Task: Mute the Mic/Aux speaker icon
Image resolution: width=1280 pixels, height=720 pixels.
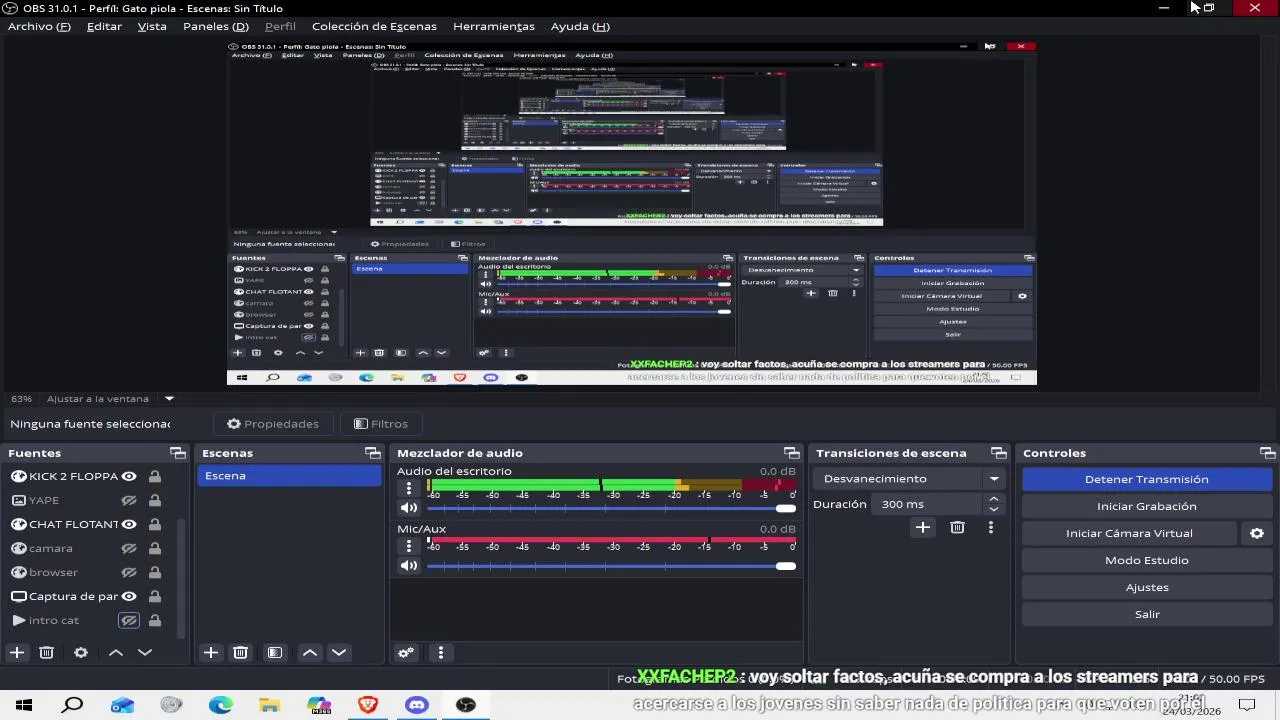Action: click(x=408, y=566)
